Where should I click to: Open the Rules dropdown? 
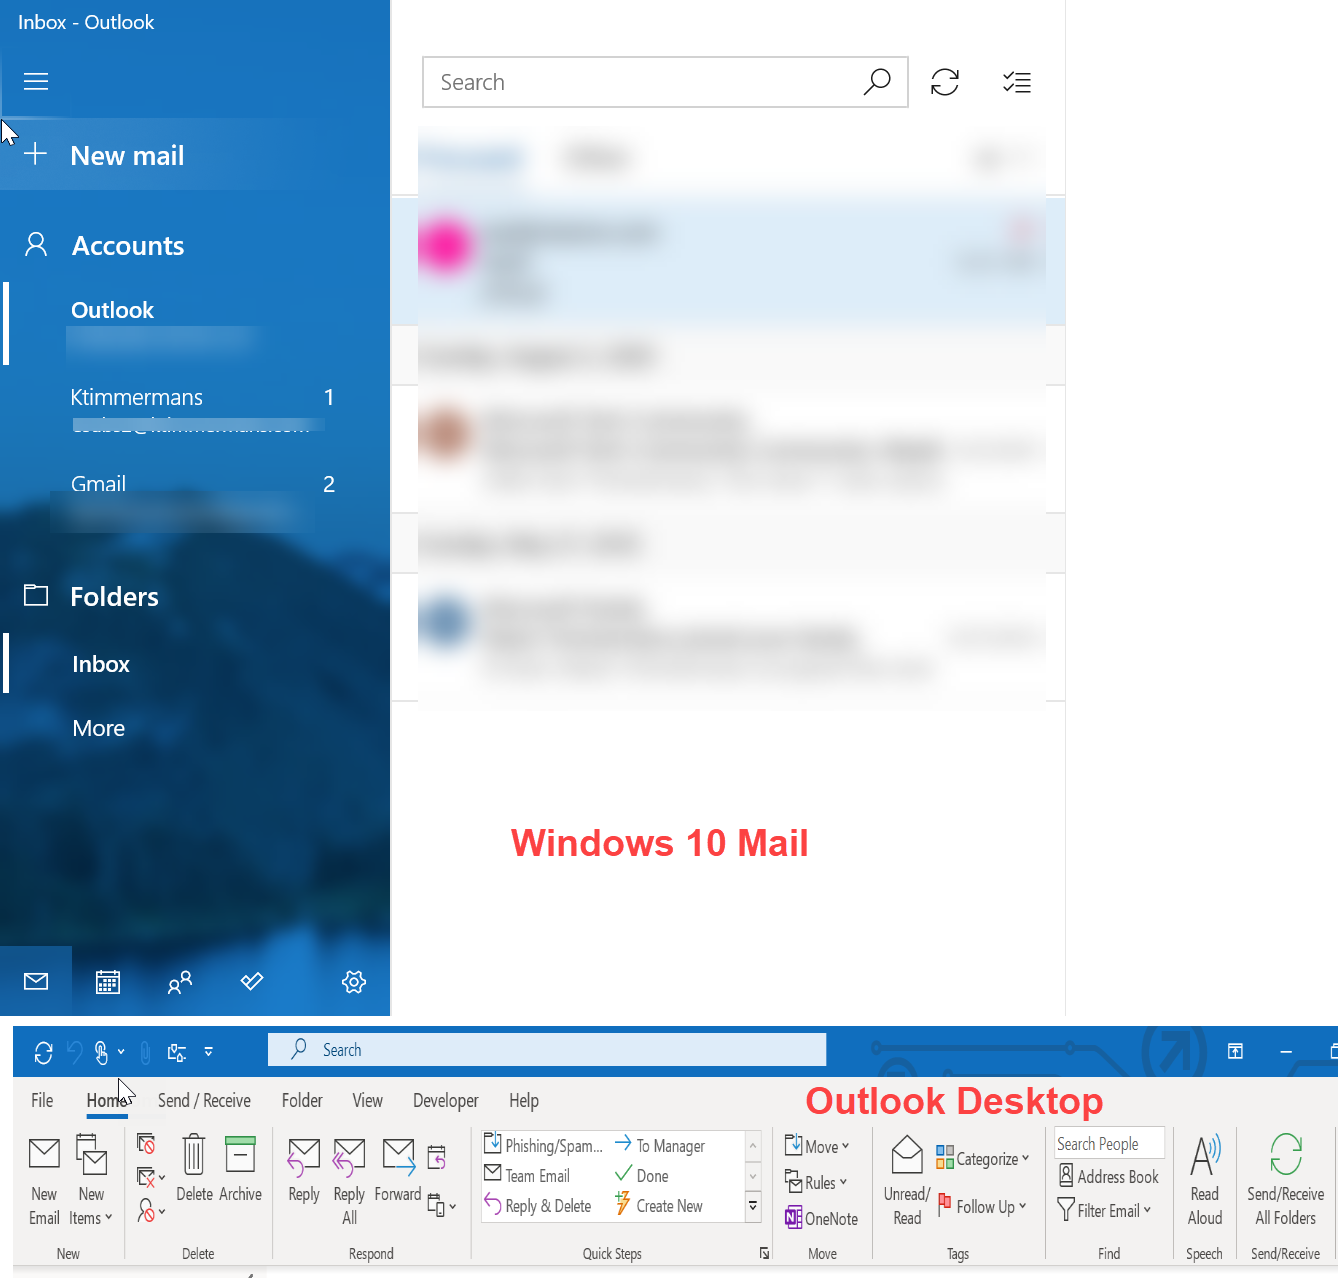coord(816,1182)
